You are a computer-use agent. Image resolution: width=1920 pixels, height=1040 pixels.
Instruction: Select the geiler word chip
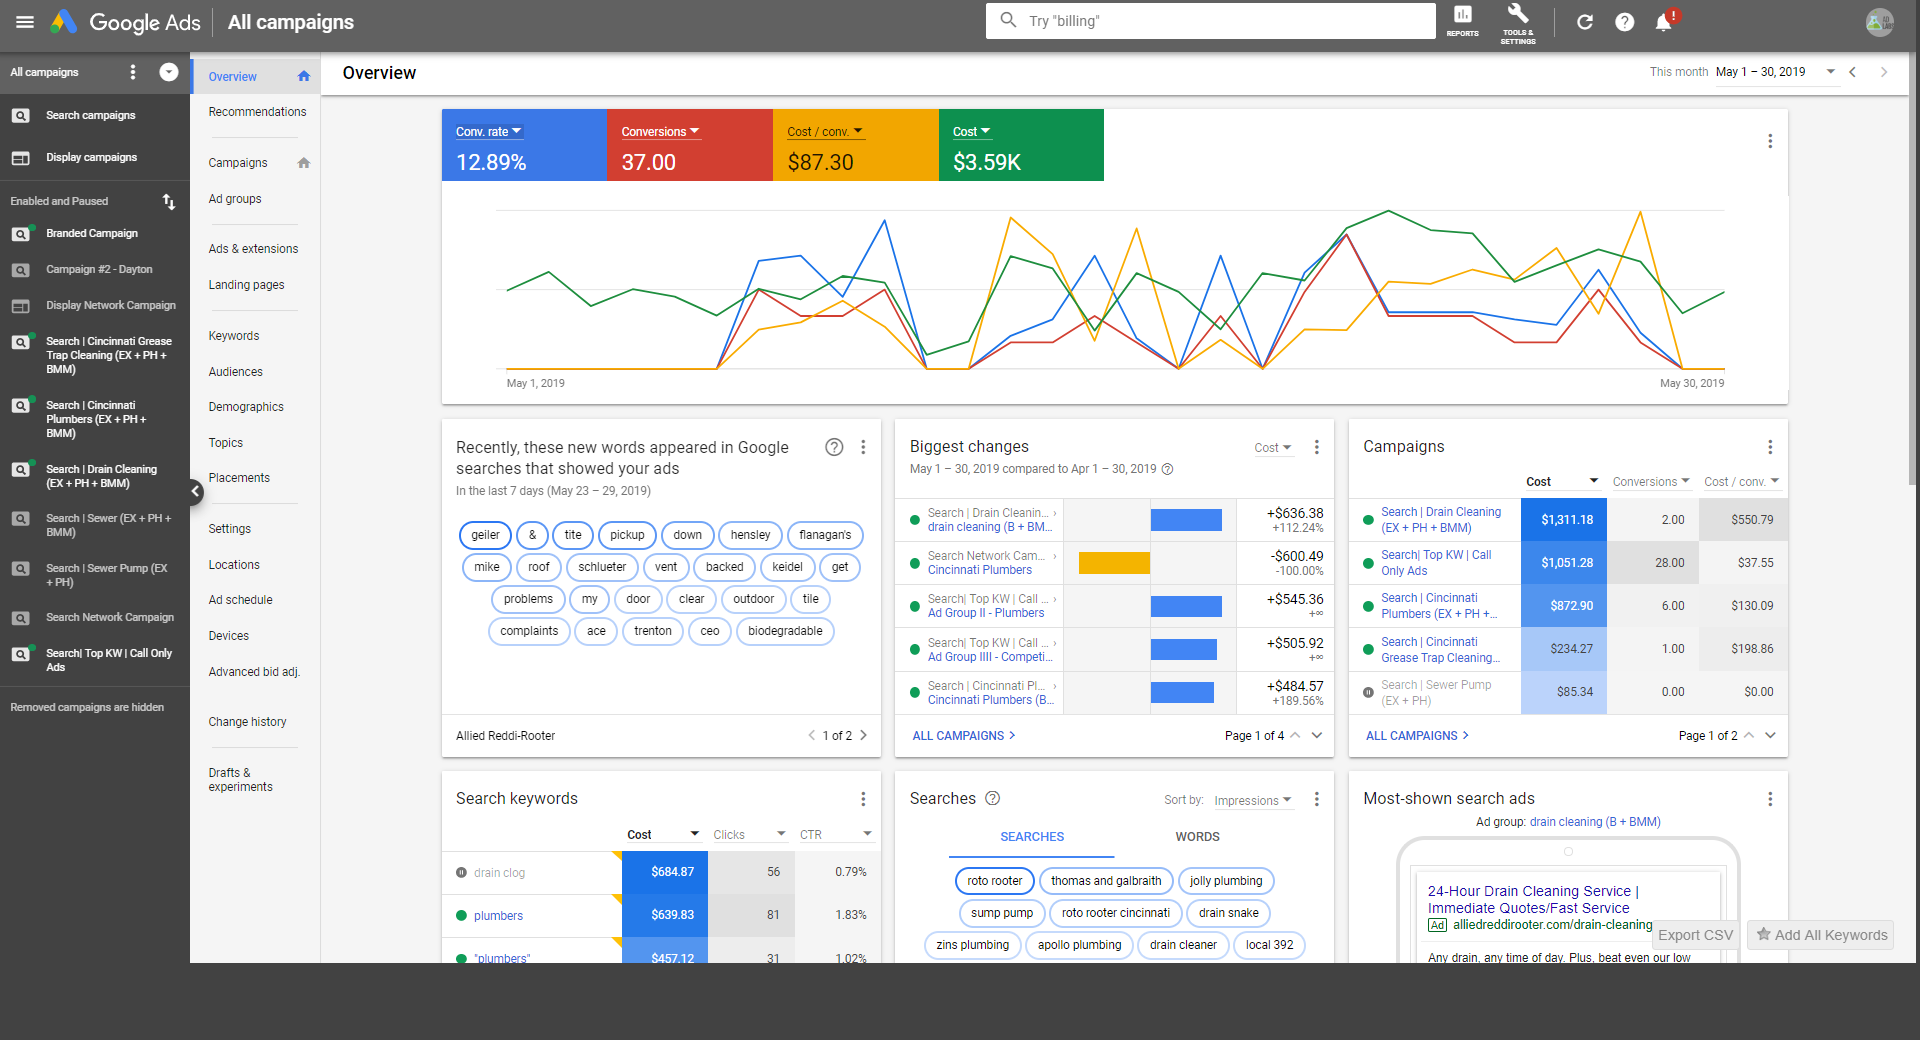point(486,535)
